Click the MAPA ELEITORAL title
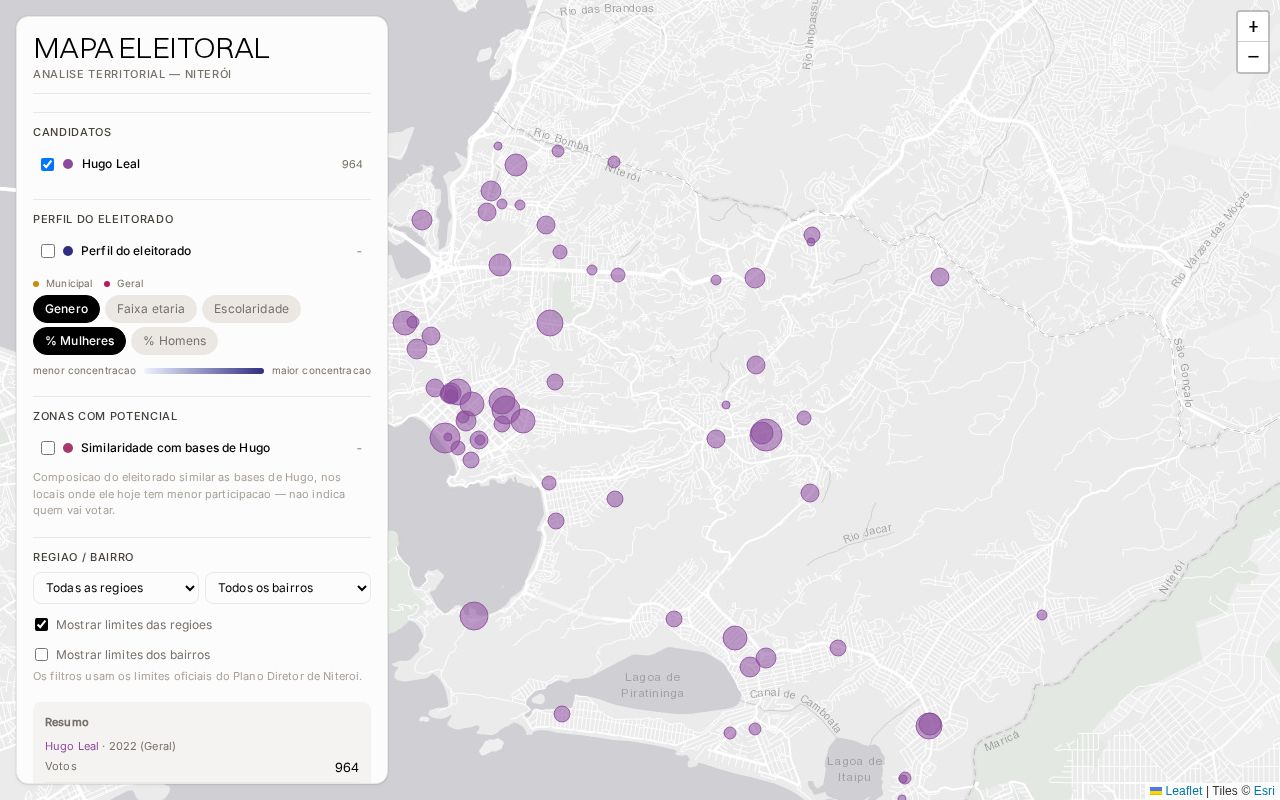The width and height of the screenshot is (1280, 800). click(x=151, y=48)
